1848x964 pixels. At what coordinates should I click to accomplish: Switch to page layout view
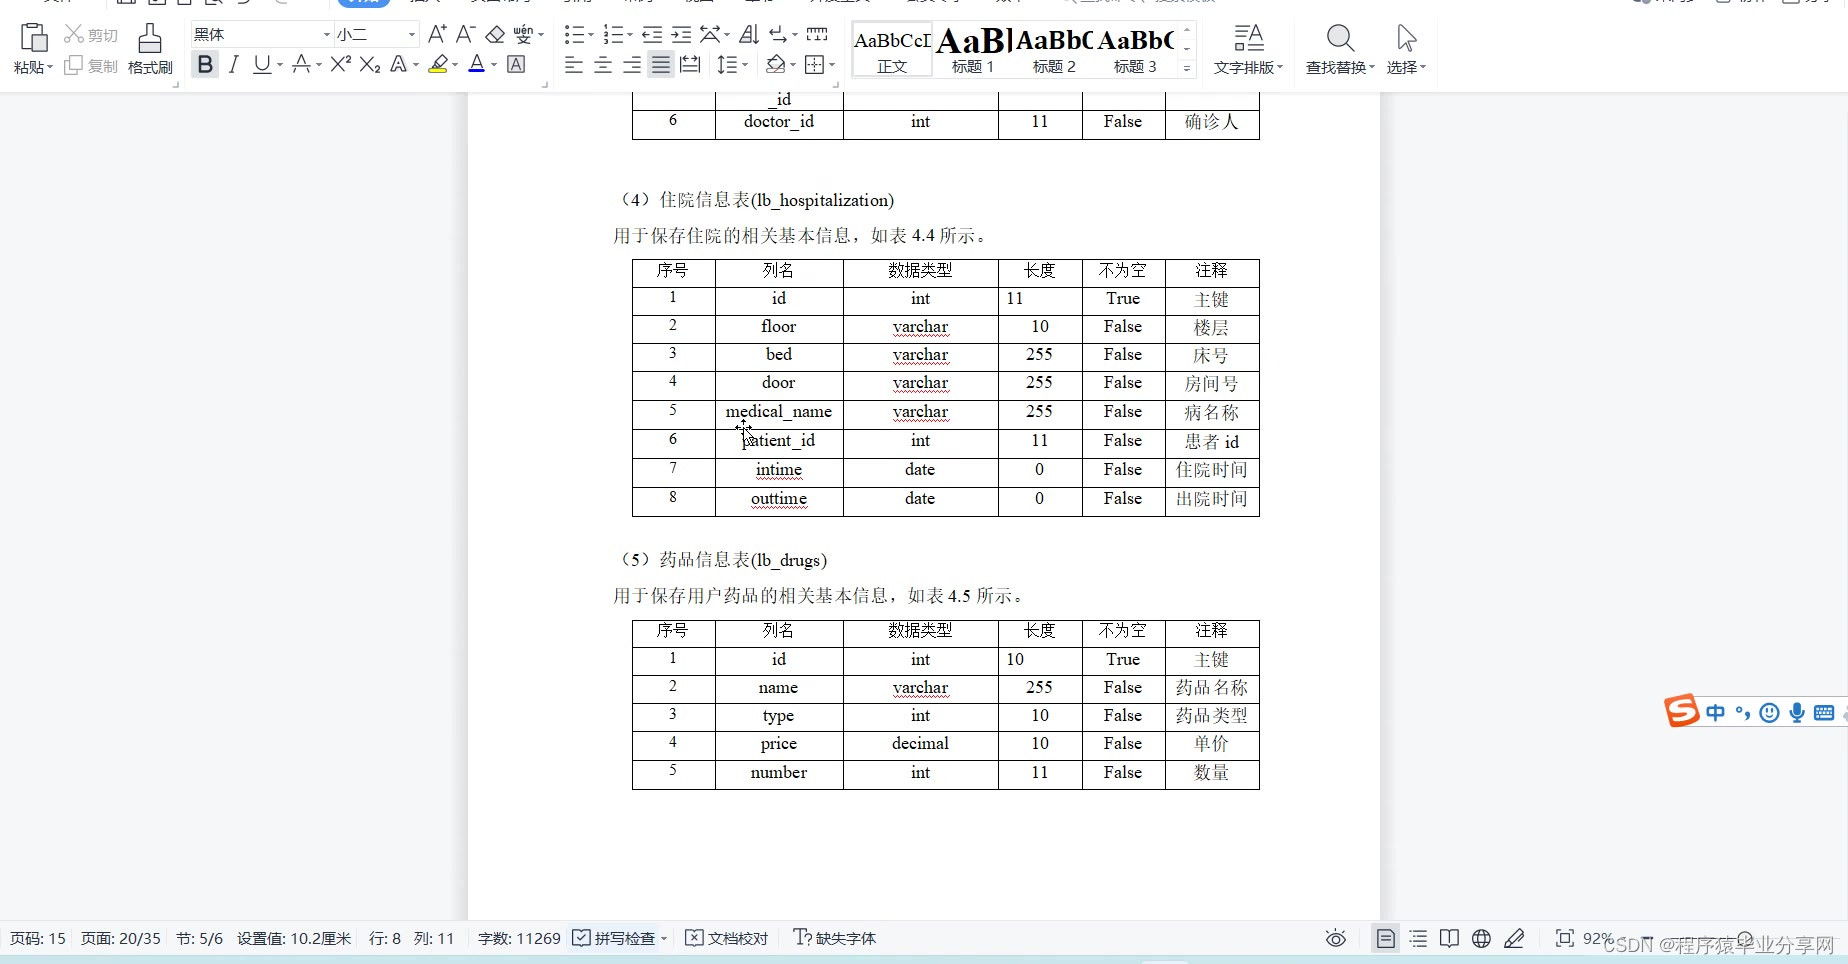[x=1385, y=938]
